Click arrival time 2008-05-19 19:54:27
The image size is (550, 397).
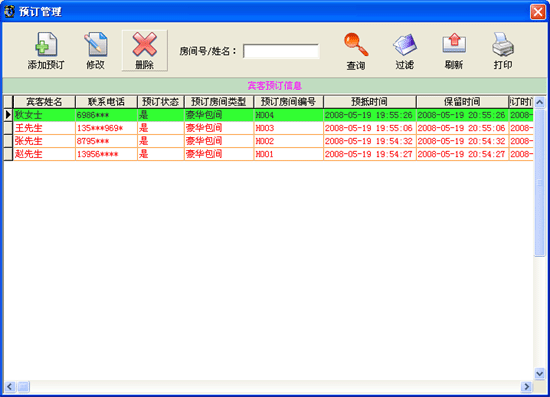coord(370,154)
